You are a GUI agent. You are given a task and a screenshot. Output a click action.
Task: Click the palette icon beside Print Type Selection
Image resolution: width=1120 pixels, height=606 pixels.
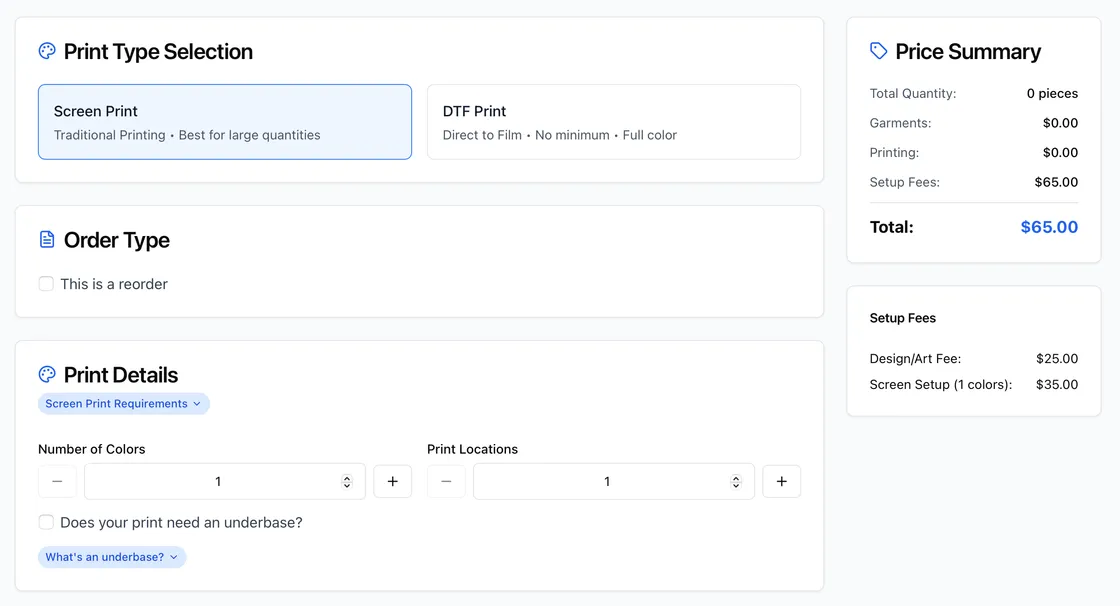(x=46, y=50)
